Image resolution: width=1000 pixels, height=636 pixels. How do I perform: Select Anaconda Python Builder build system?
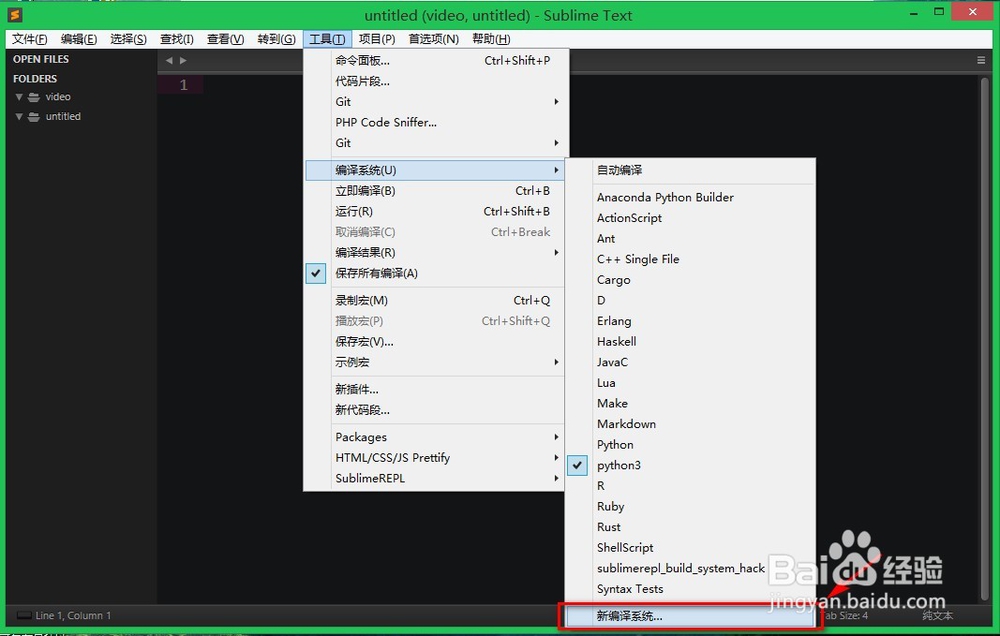pos(690,198)
